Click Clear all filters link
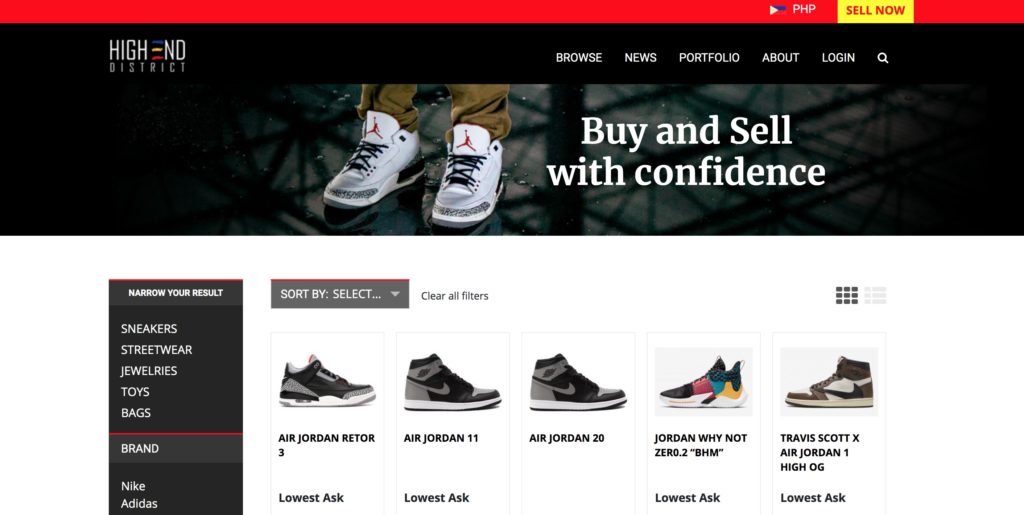This screenshot has height=515, width=1024. tap(455, 296)
